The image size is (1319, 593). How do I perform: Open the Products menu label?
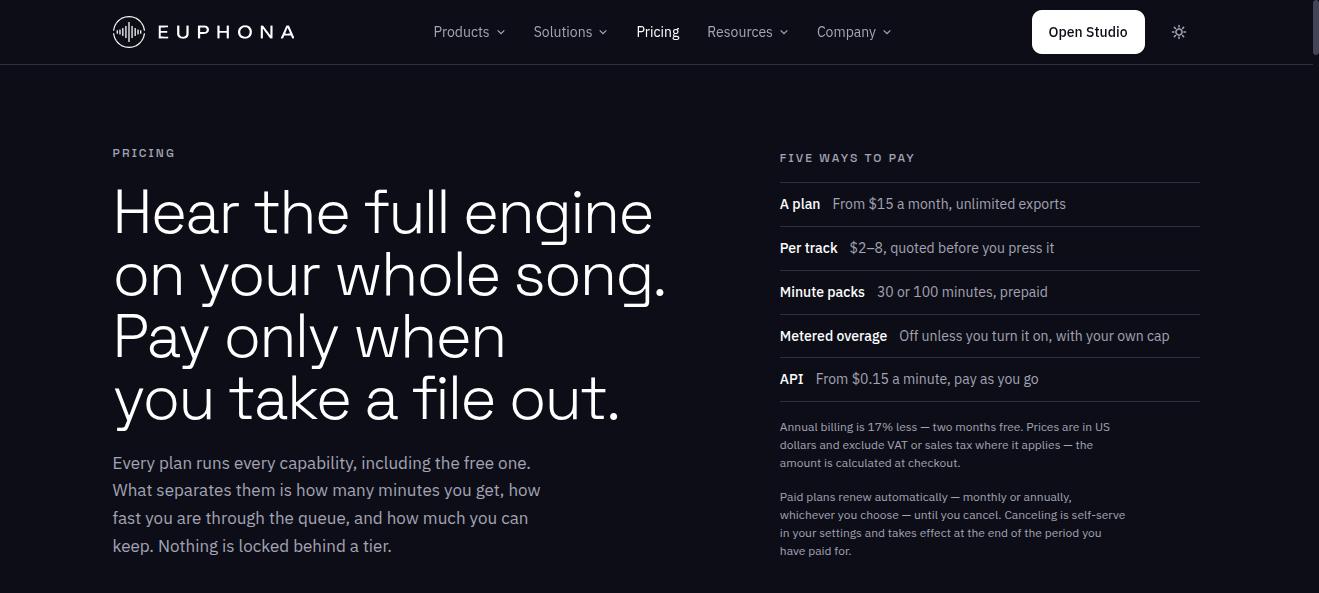461,32
